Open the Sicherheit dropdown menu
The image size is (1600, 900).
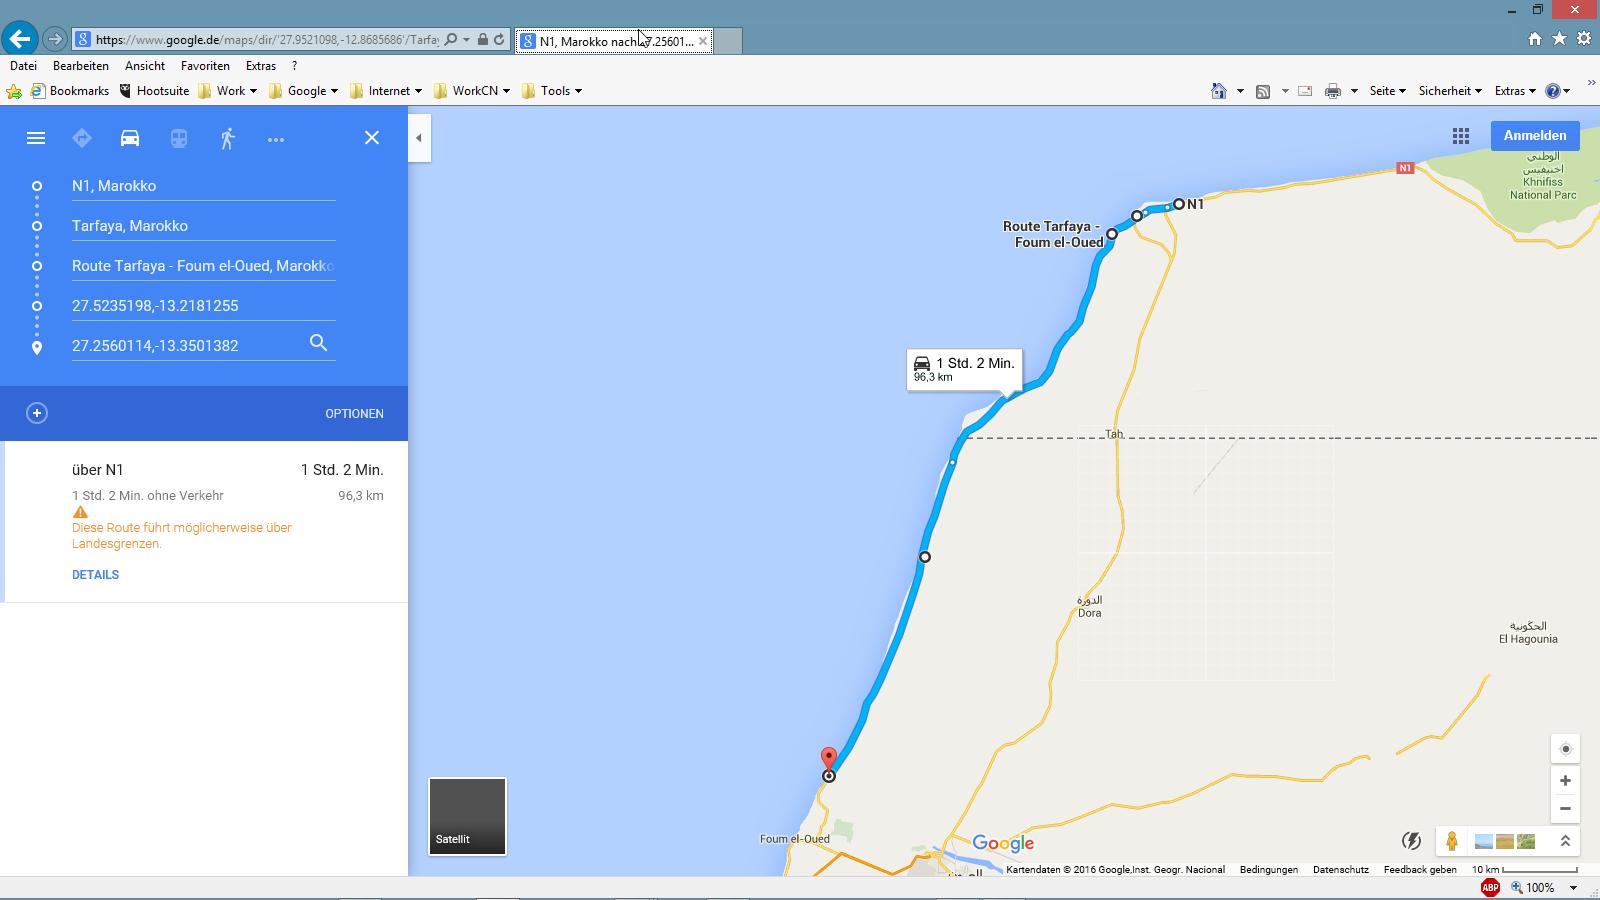pyautogui.click(x=1449, y=91)
